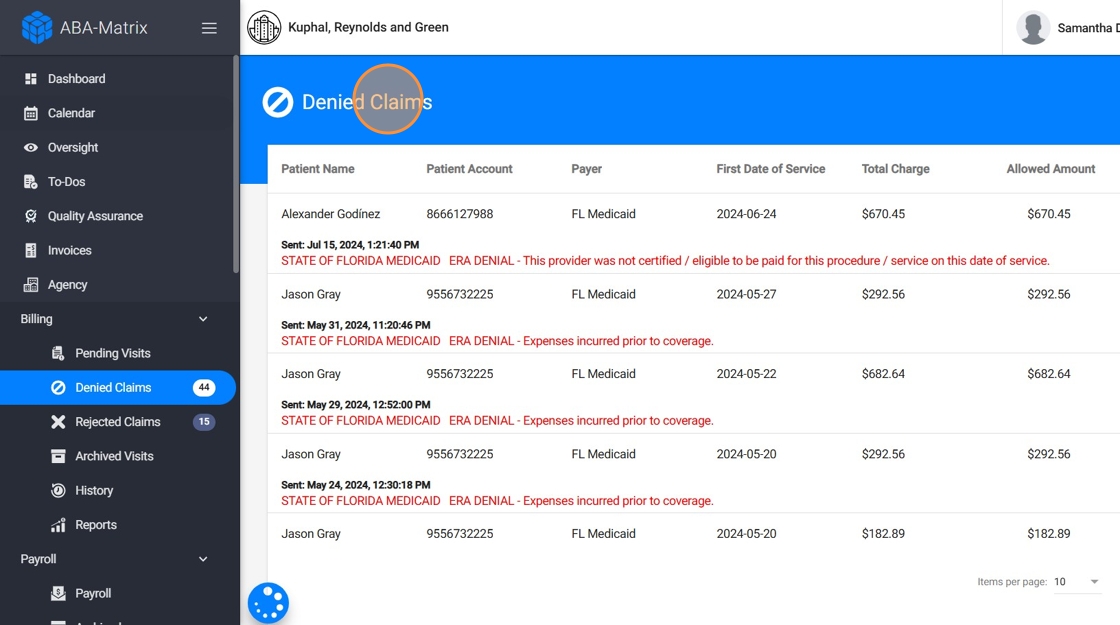
Task: Open Dashboard via its grid icon
Action: coord(31,79)
